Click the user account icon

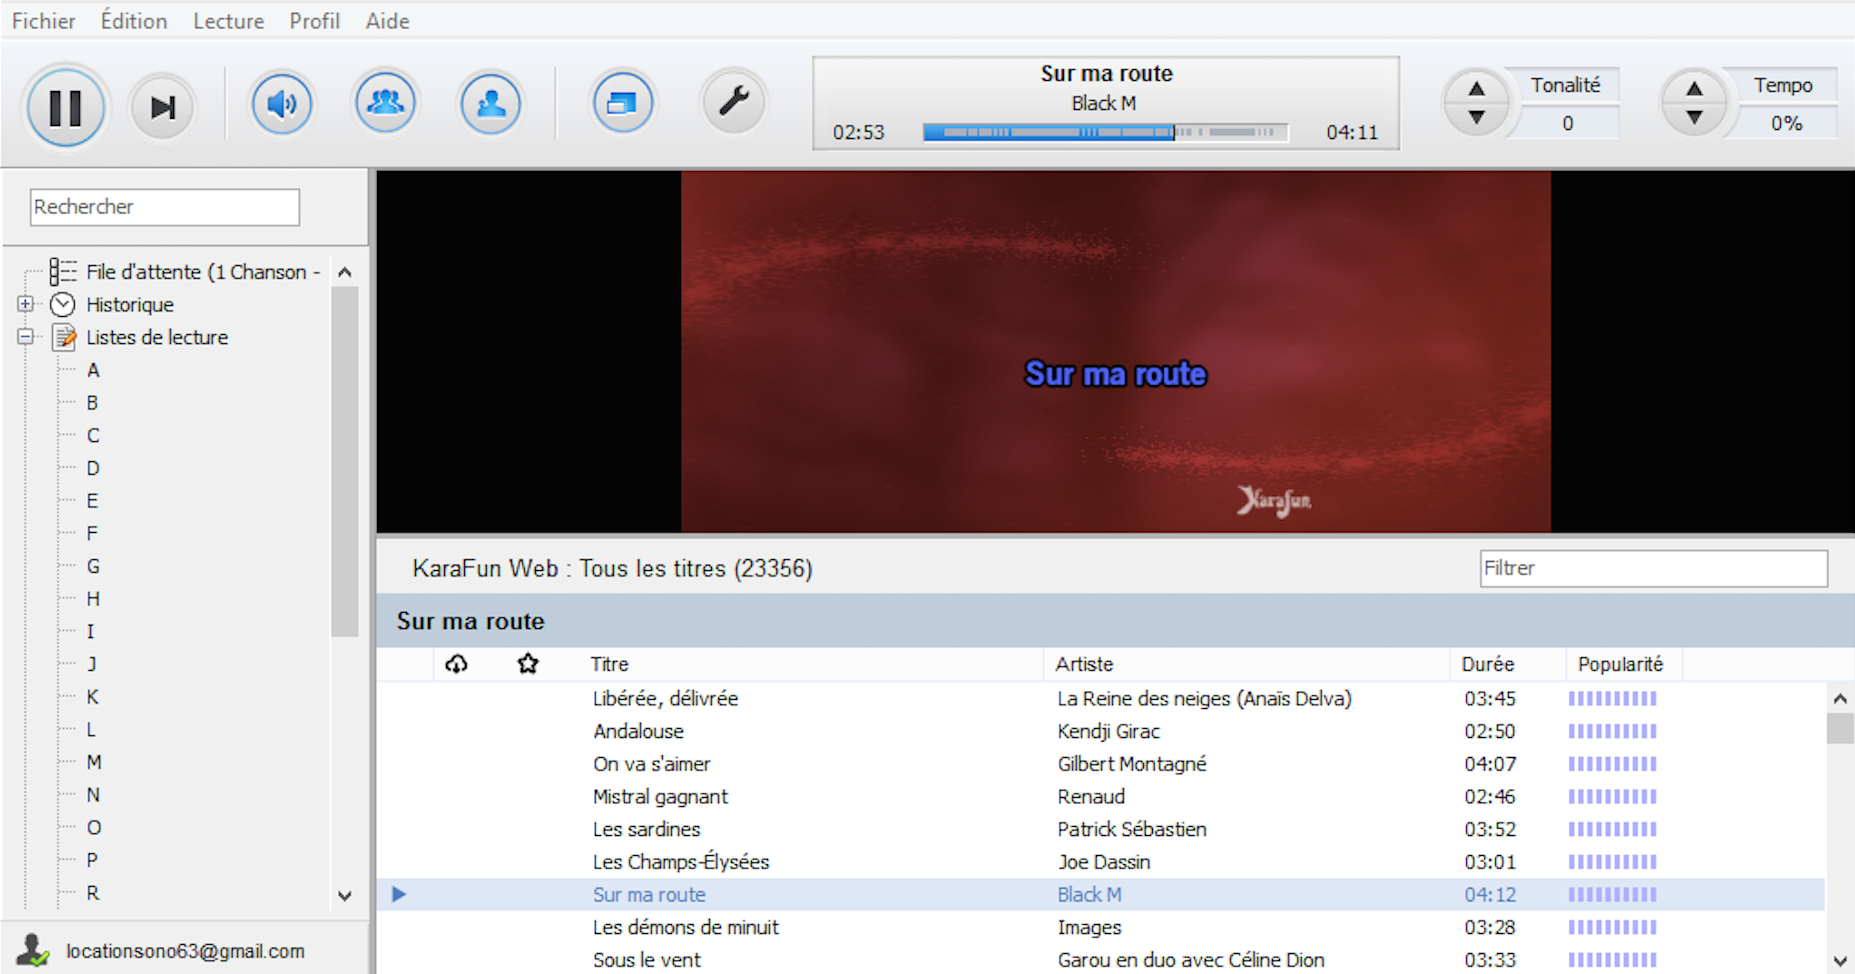point(33,950)
